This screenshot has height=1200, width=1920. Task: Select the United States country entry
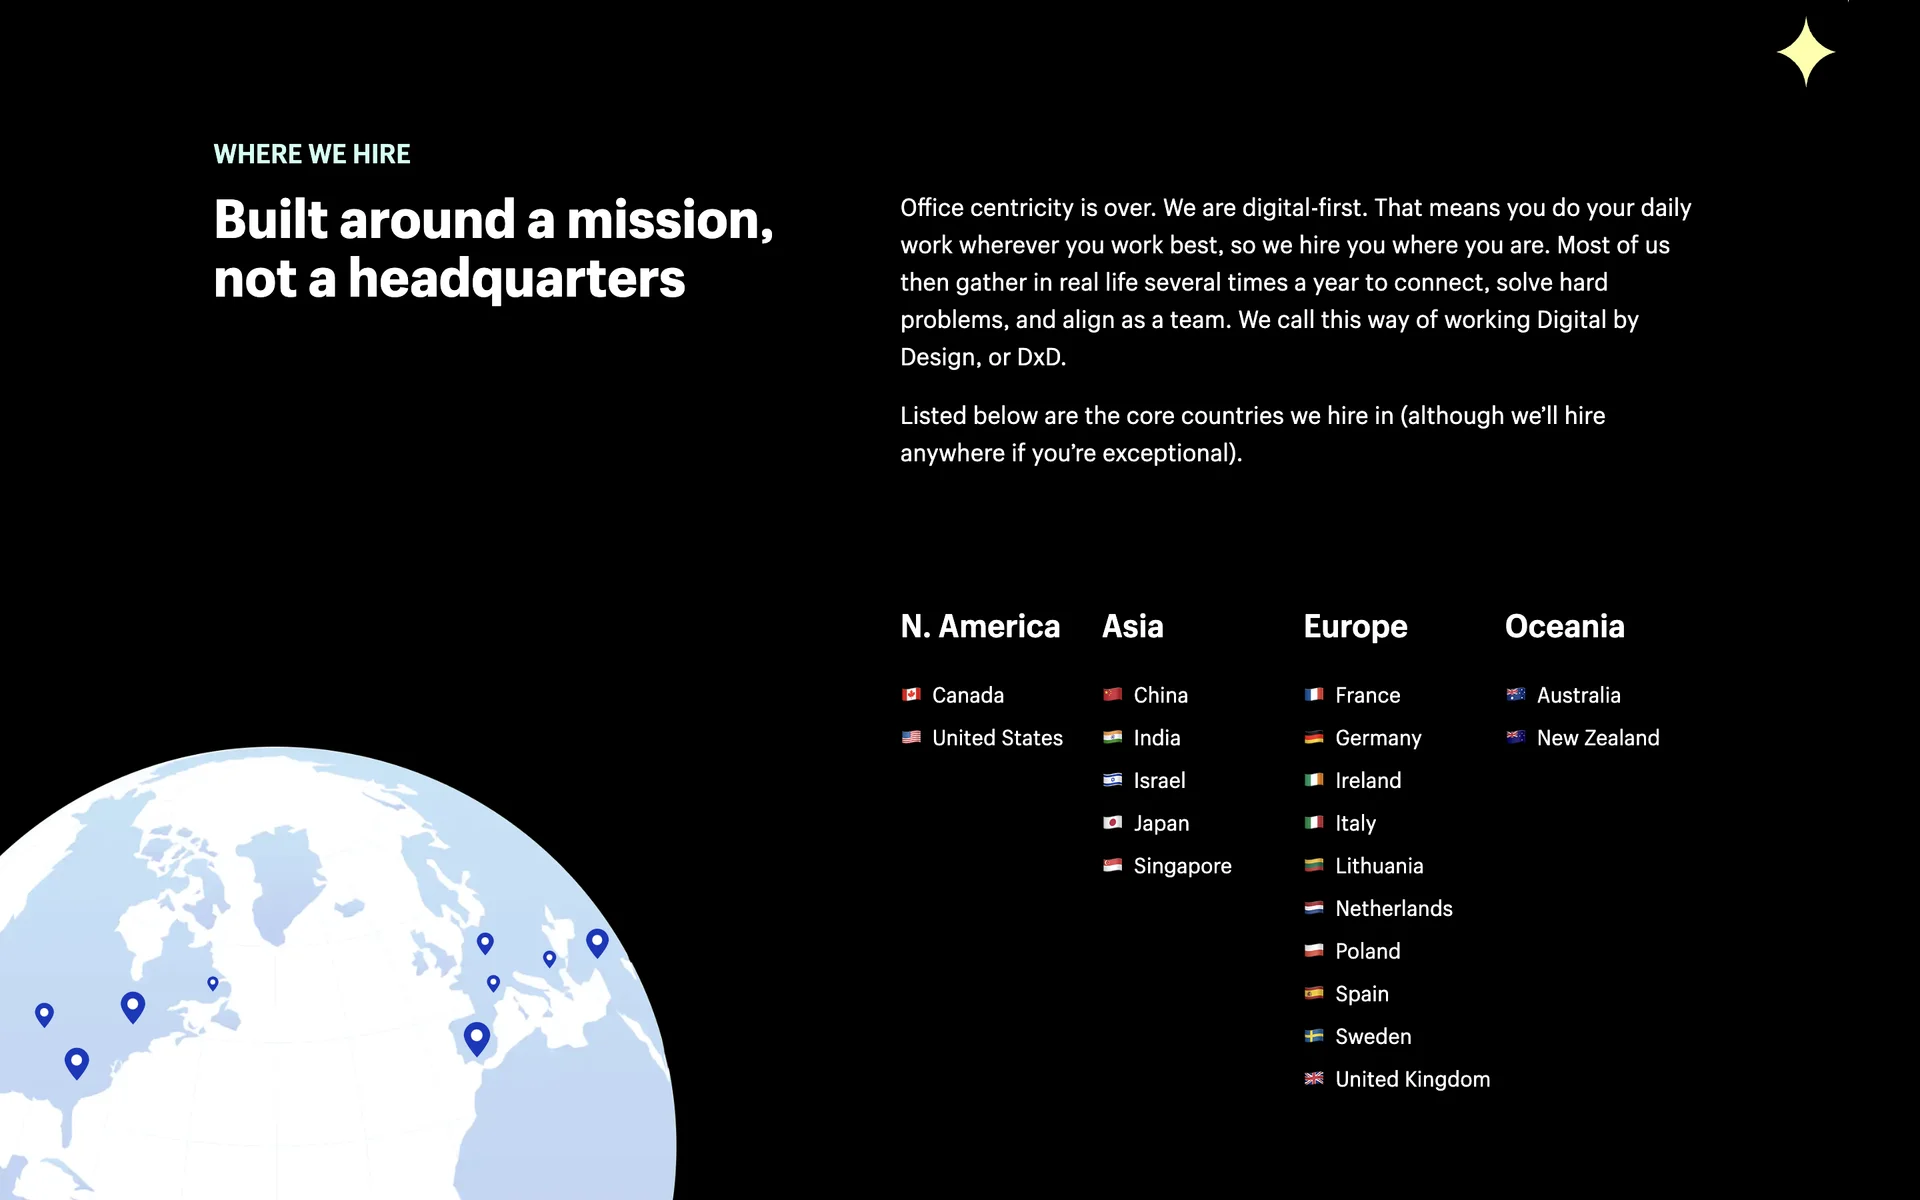click(997, 738)
